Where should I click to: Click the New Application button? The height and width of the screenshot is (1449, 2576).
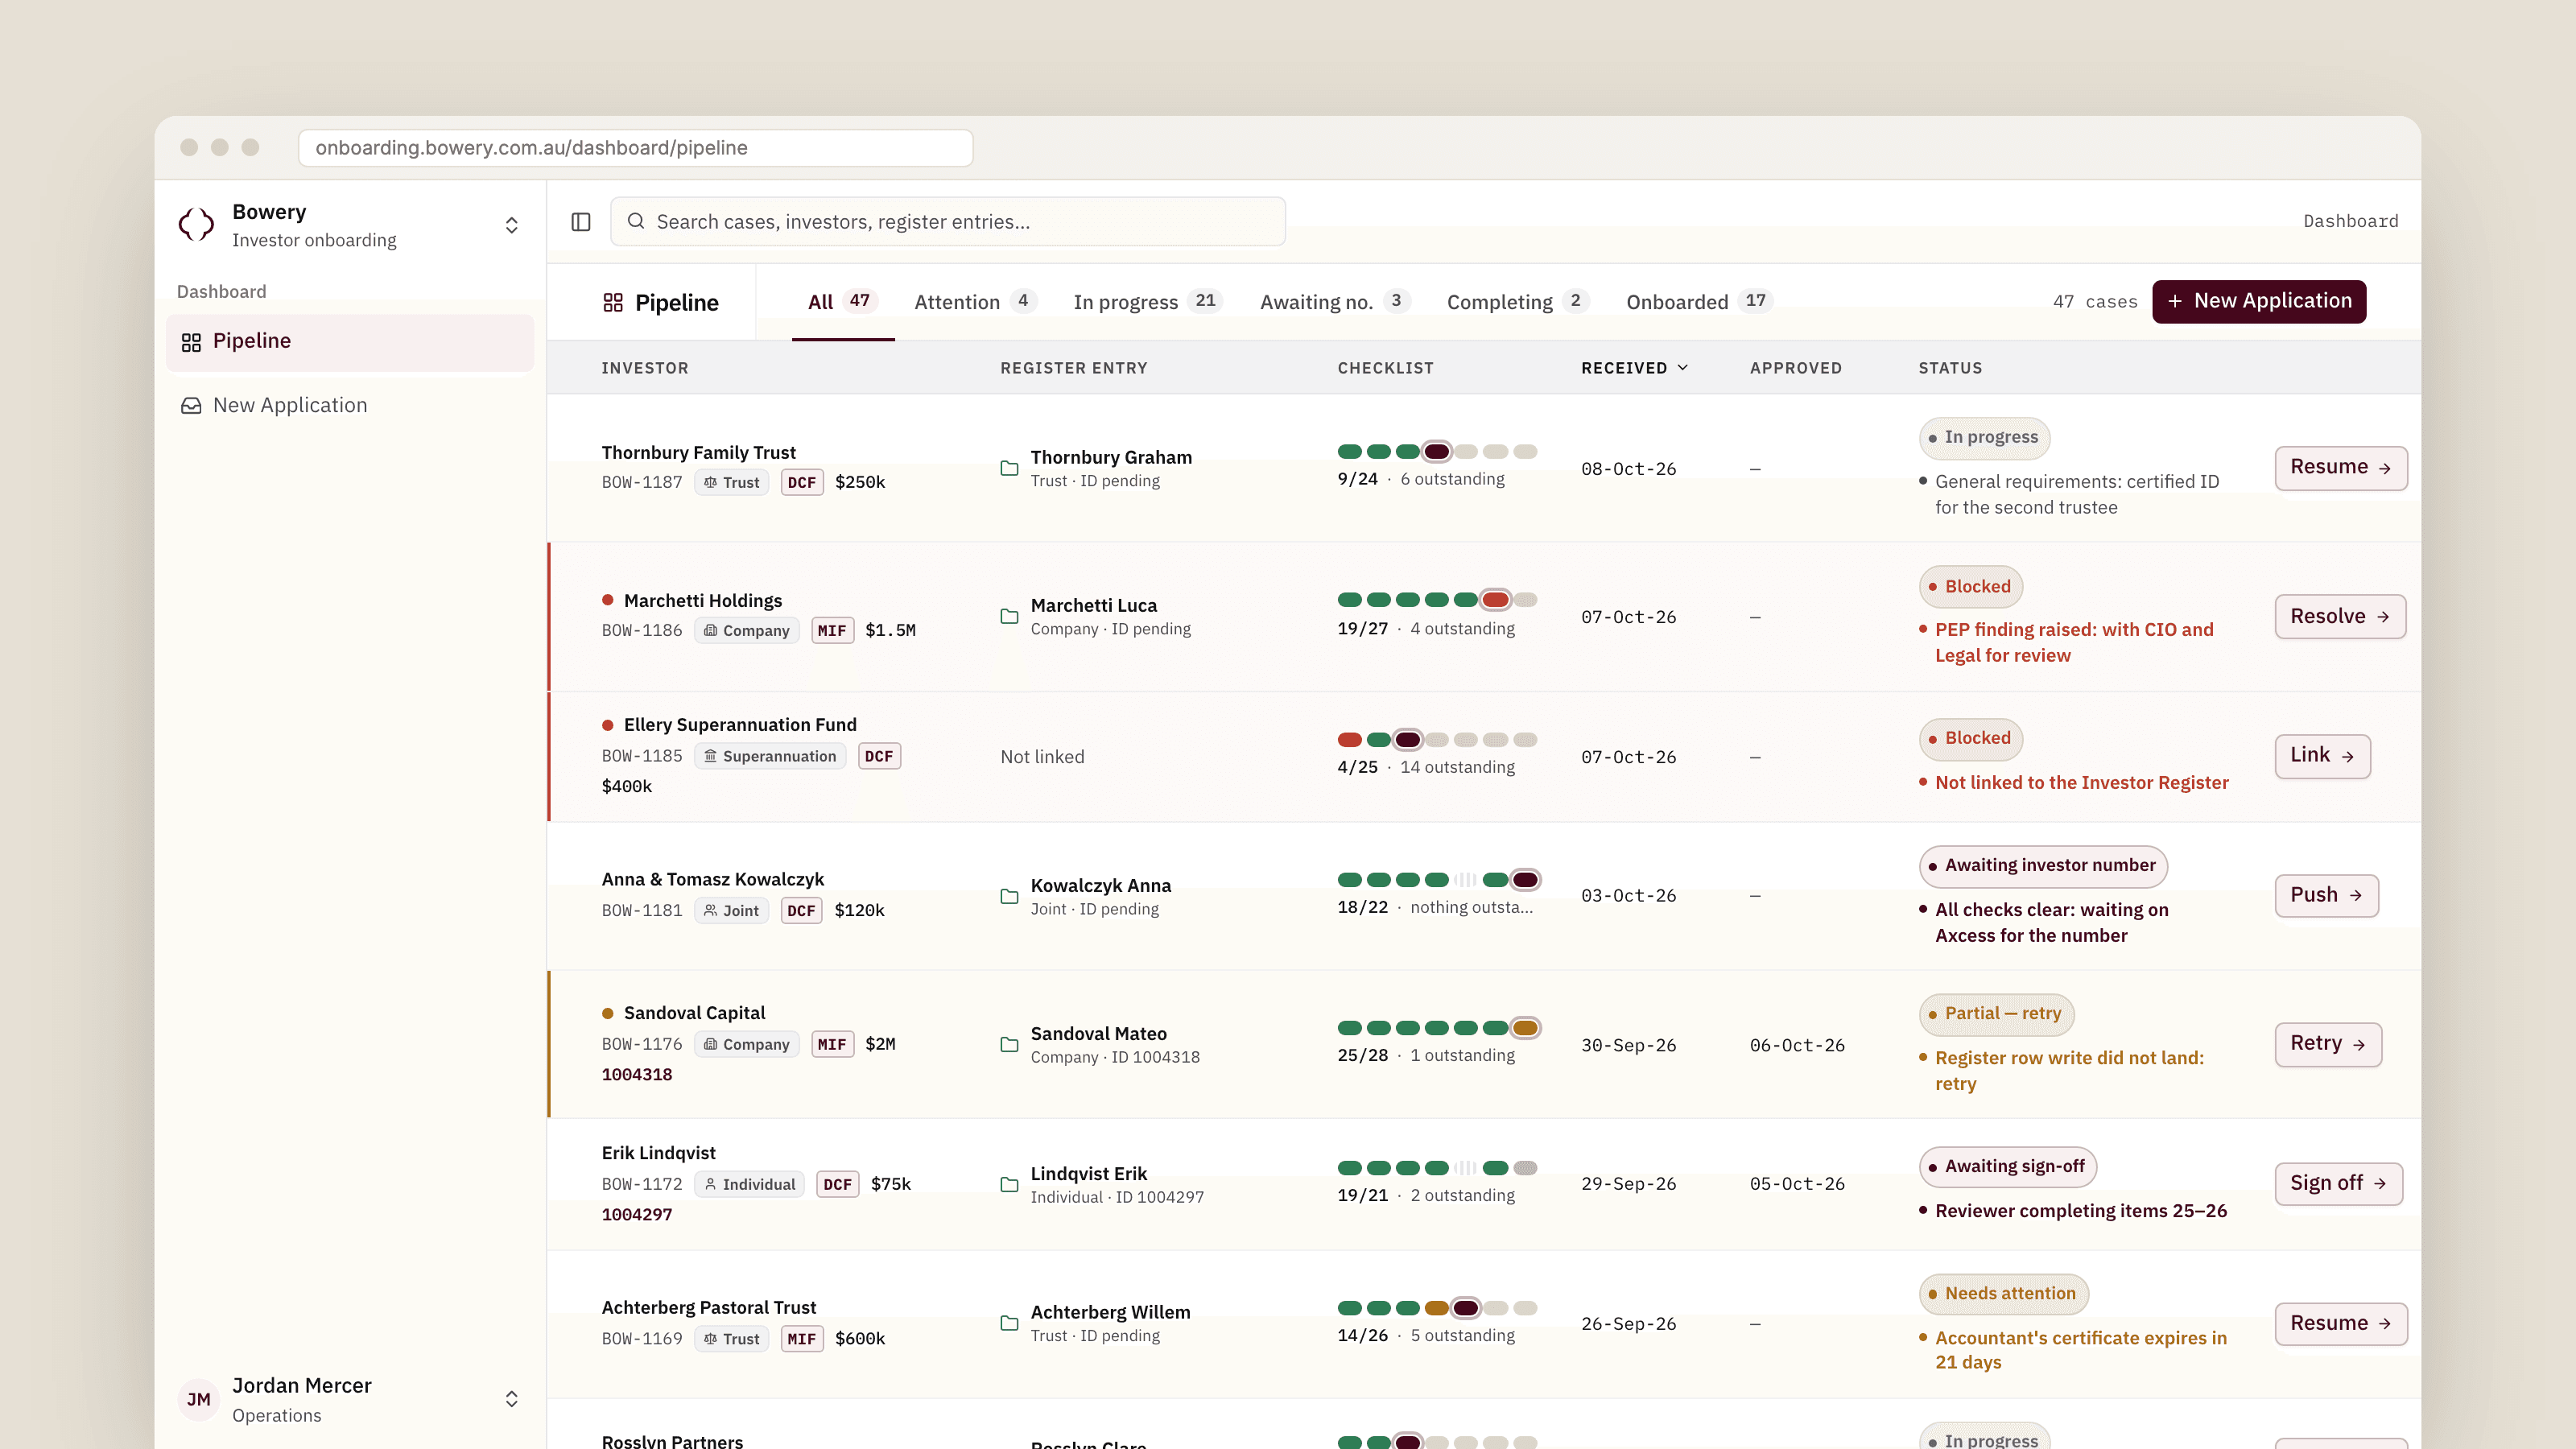(2259, 301)
